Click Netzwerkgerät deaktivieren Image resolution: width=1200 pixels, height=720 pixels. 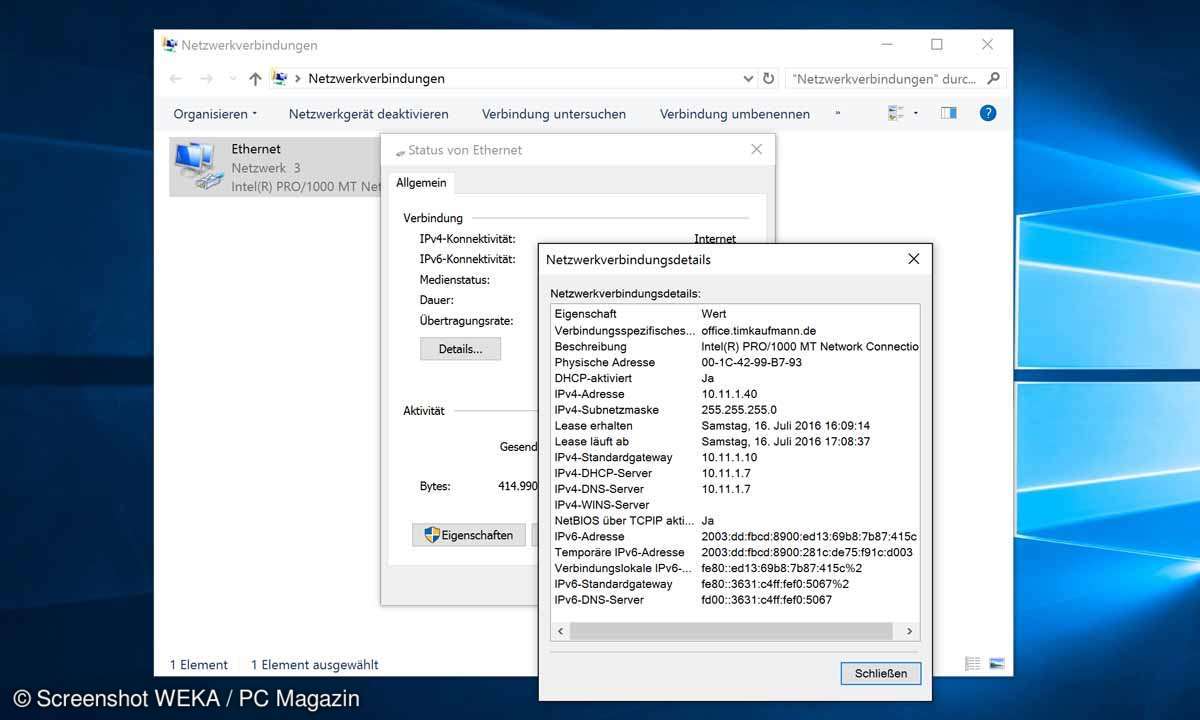tap(368, 114)
